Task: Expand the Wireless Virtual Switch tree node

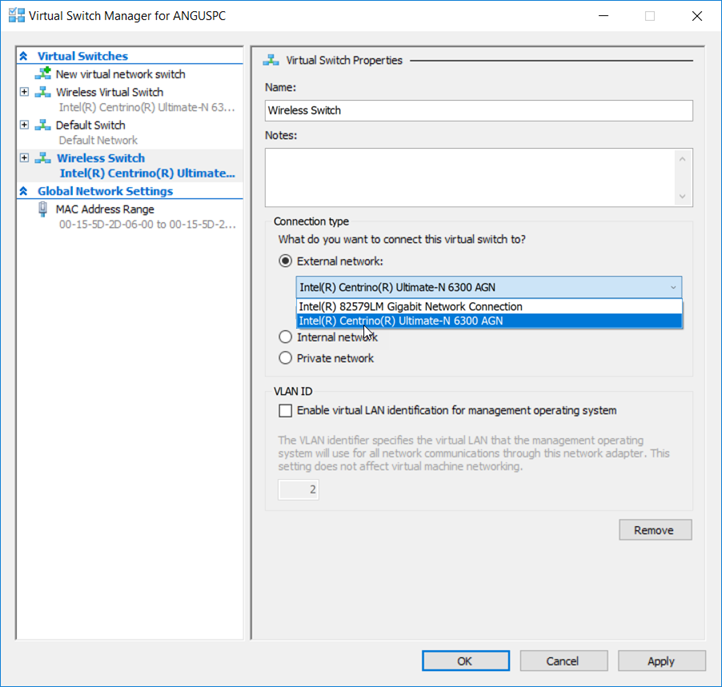Action: tap(24, 92)
